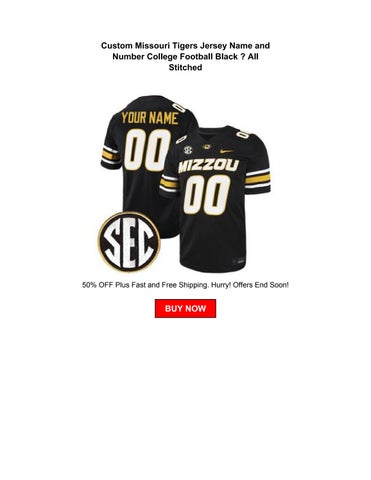Image resolution: width=371 pixels, height=480 pixels.
Task: Click shoulder number on front jersey
Action: (x=242, y=135)
